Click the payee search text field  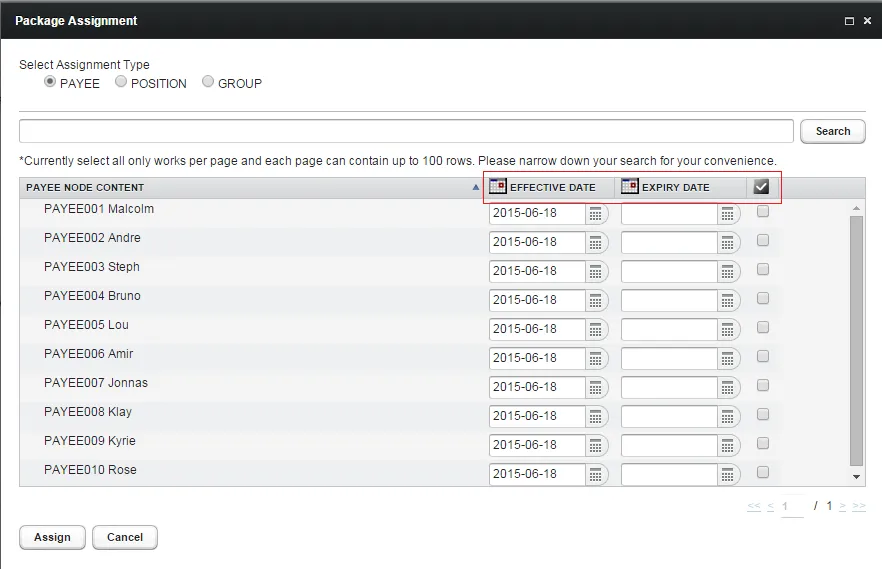click(406, 132)
